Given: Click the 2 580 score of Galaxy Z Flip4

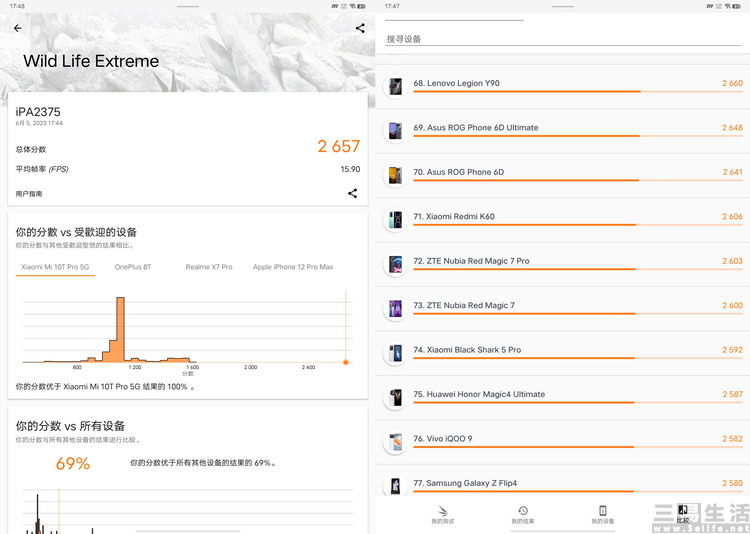Looking at the screenshot, I should point(732,483).
